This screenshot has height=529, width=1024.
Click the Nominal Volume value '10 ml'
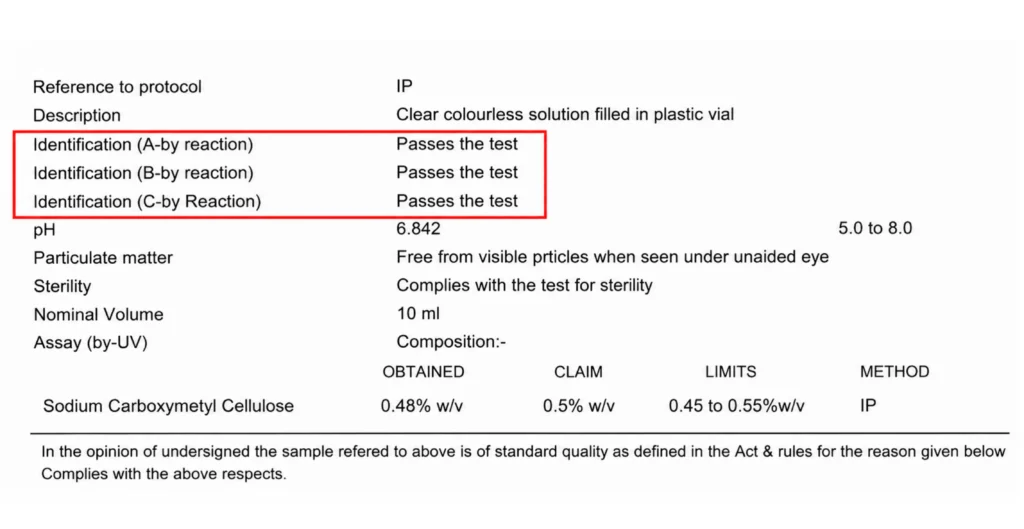418,313
